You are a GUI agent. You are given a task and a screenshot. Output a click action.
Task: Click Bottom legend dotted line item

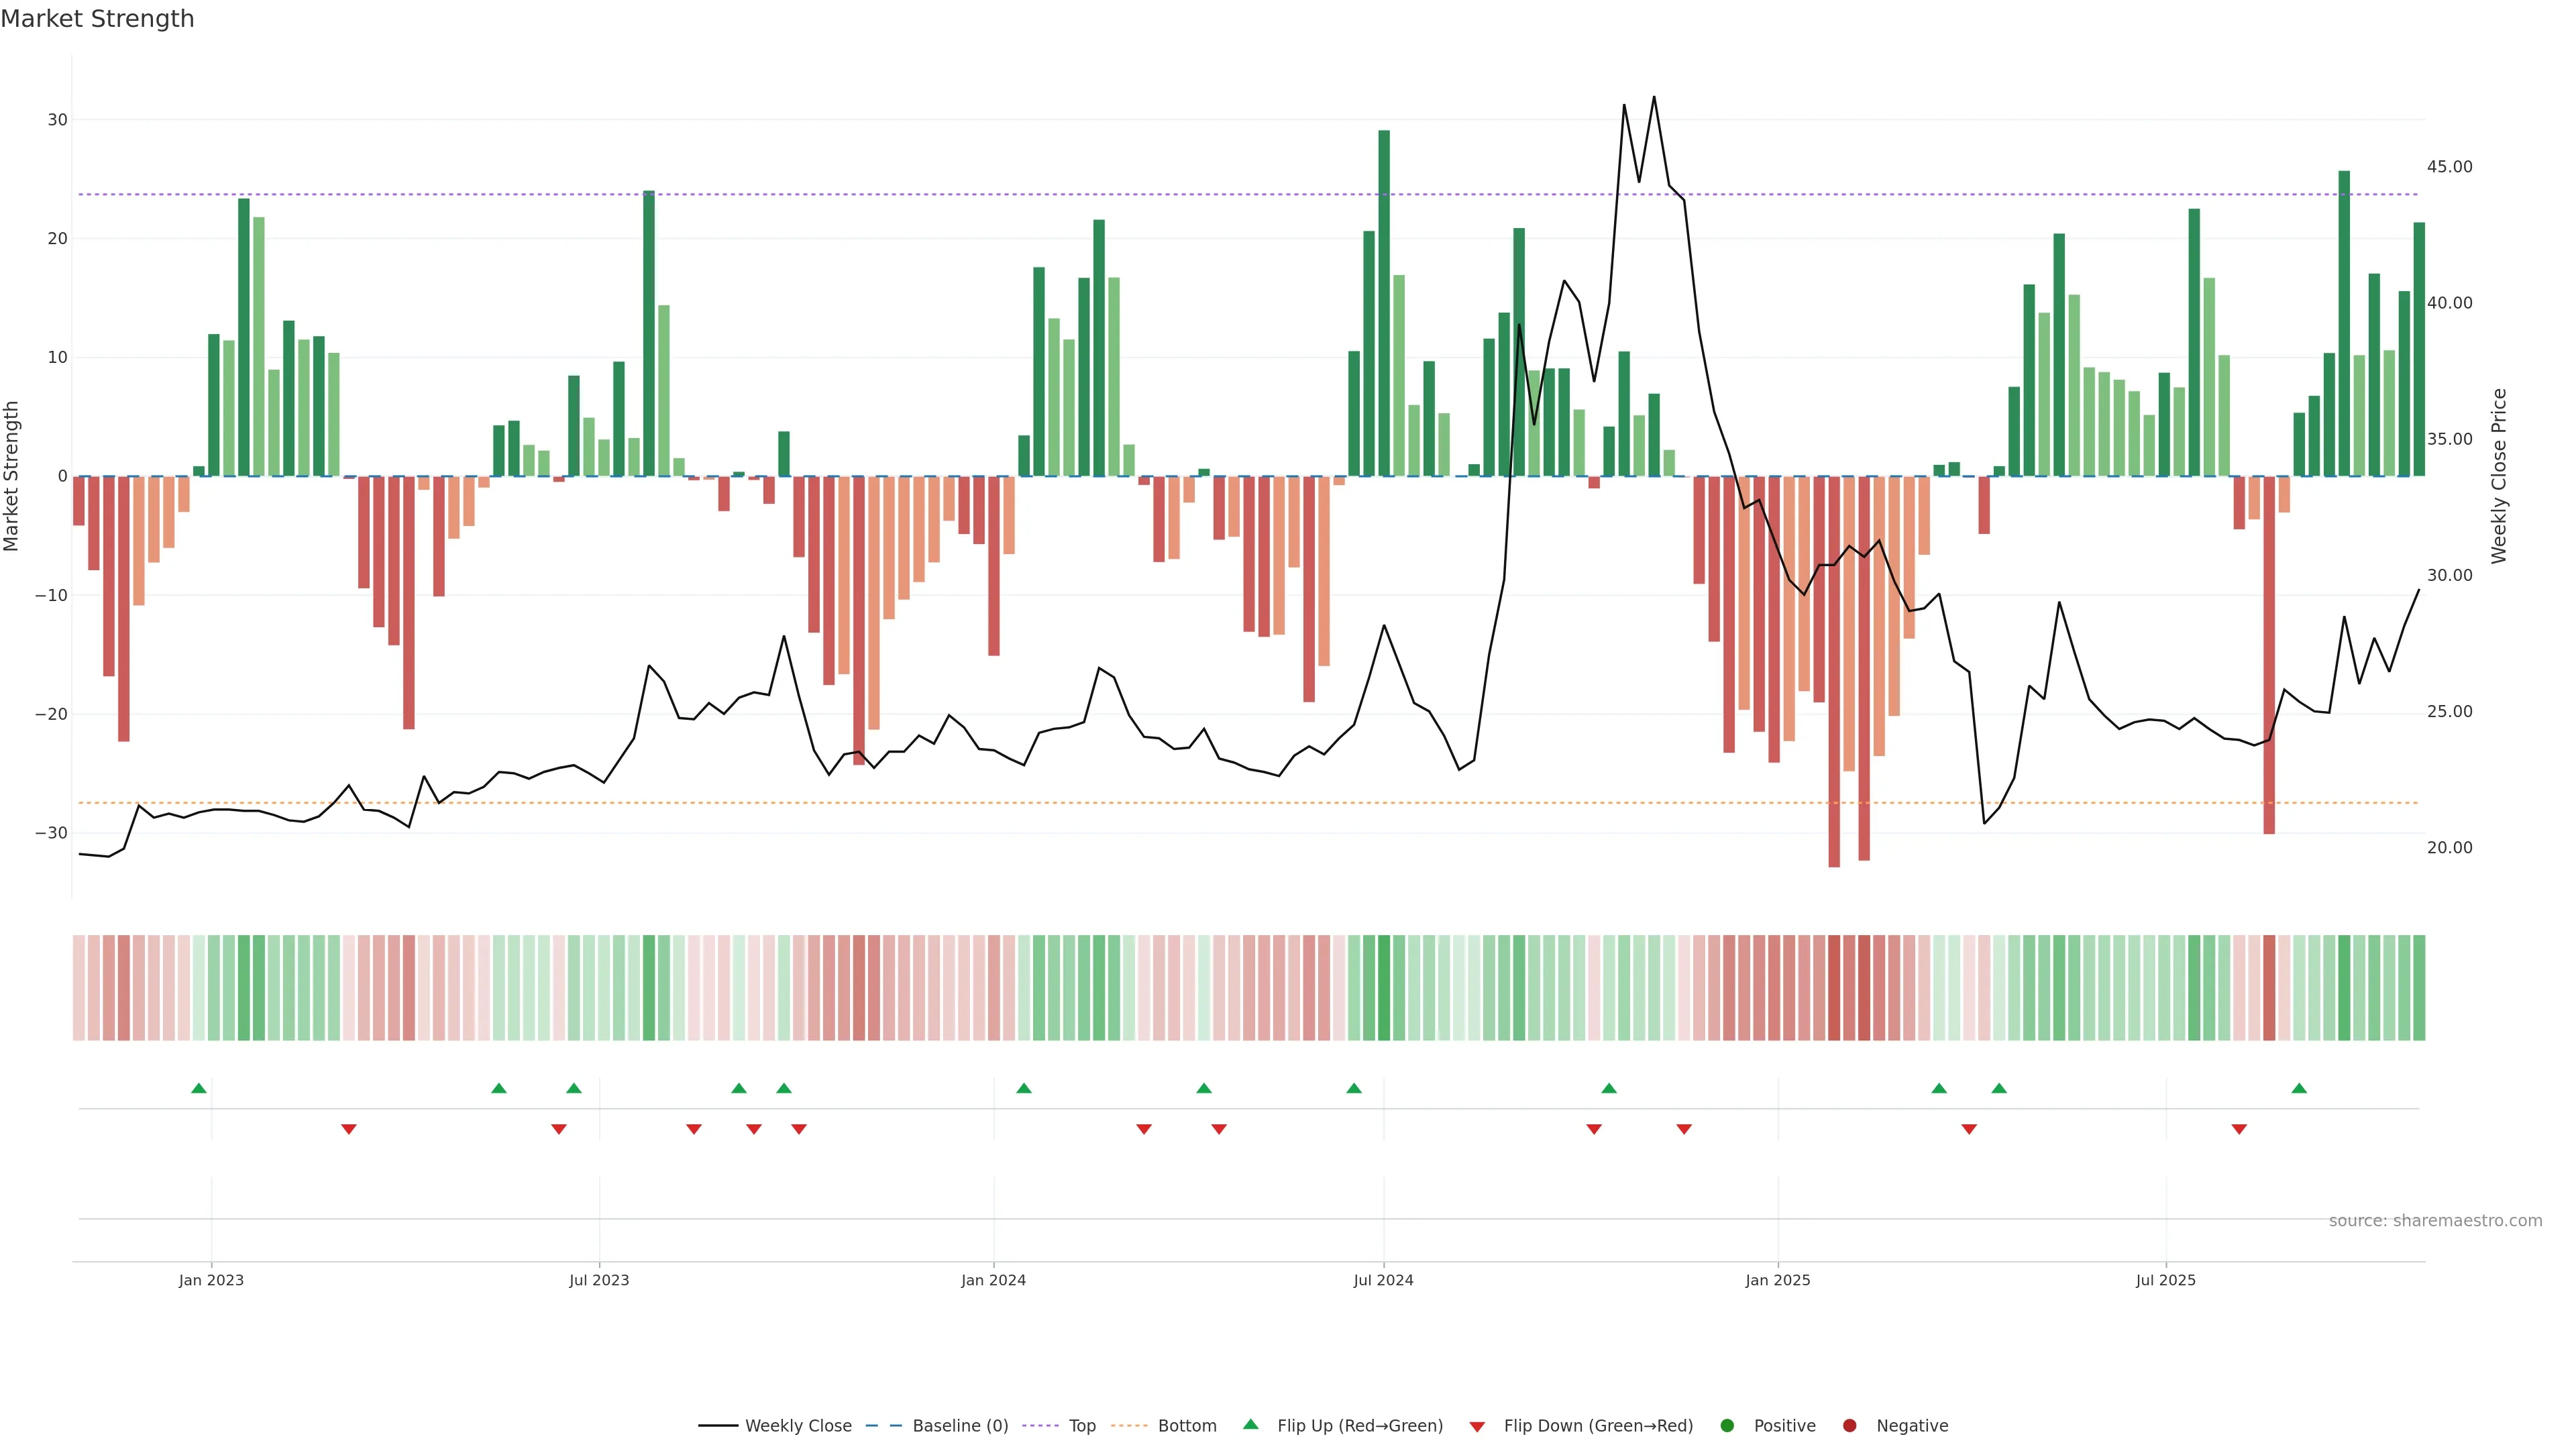[x=1129, y=1426]
